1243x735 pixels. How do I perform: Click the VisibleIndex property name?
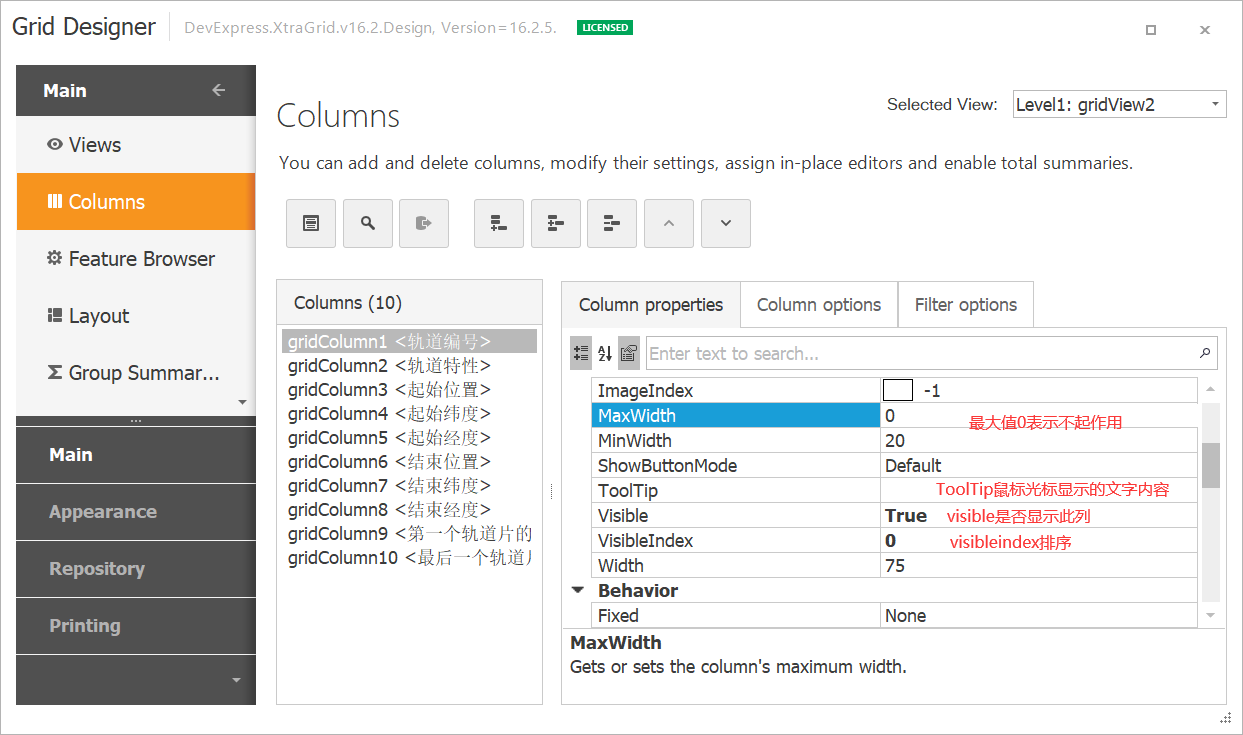coord(645,541)
